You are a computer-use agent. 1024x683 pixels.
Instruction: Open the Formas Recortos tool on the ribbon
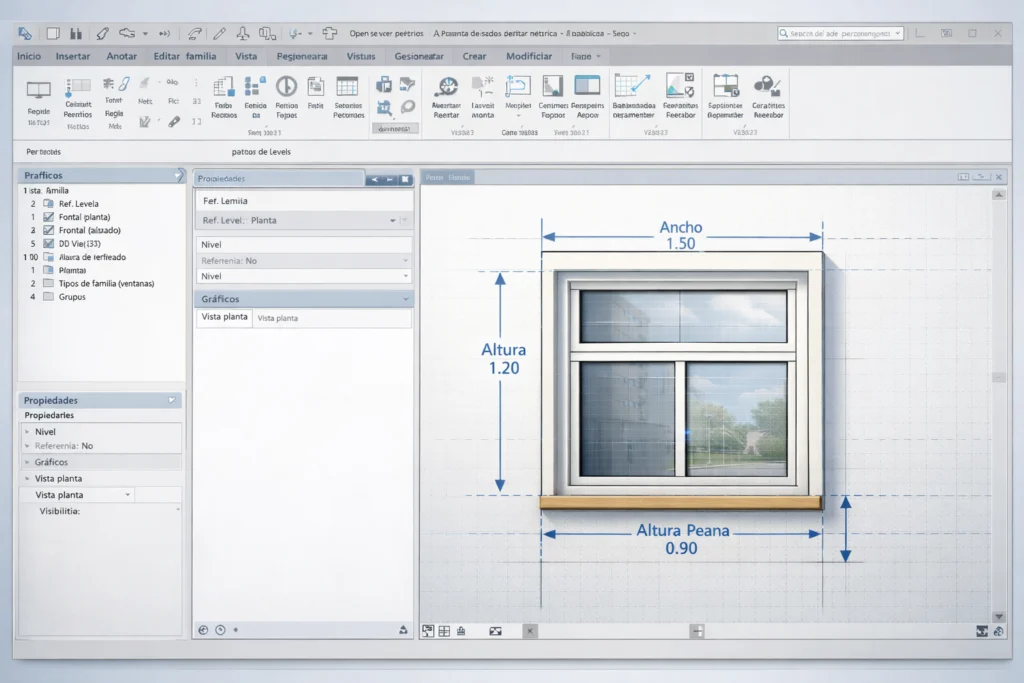point(222,100)
